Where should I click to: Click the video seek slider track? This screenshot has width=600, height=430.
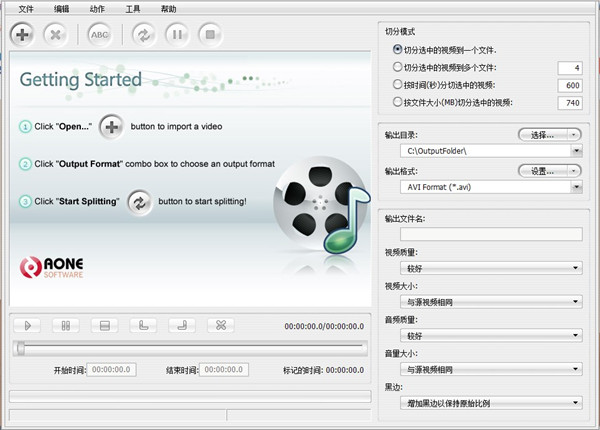pyautogui.click(x=190, y=348)
